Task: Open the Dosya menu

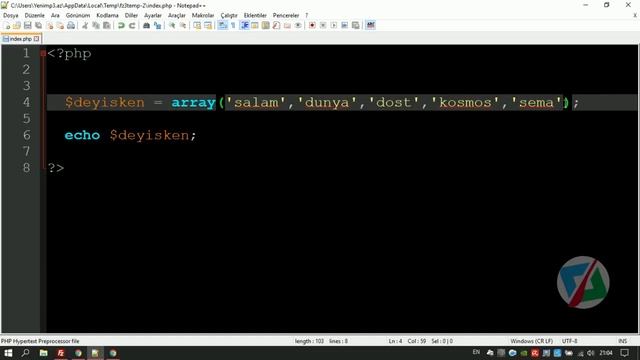Action: coord(11,15)
